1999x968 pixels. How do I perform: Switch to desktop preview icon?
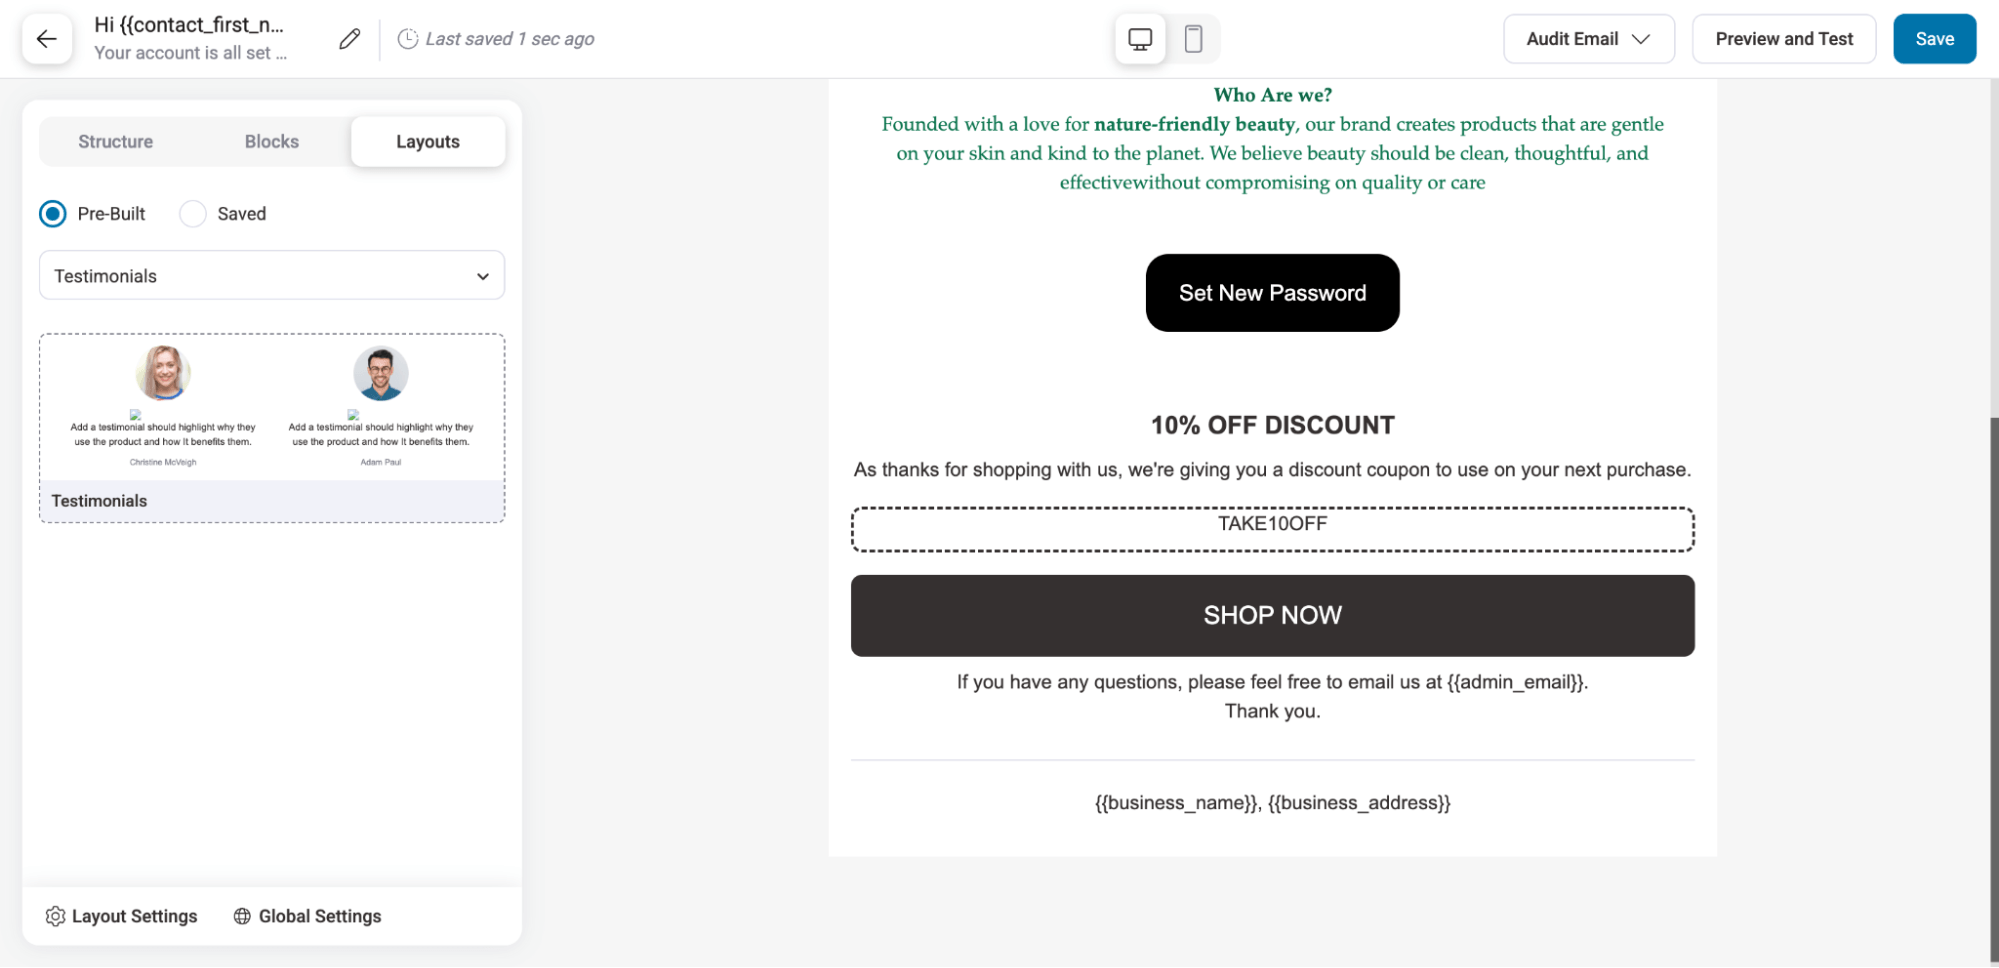(1140, 39)
